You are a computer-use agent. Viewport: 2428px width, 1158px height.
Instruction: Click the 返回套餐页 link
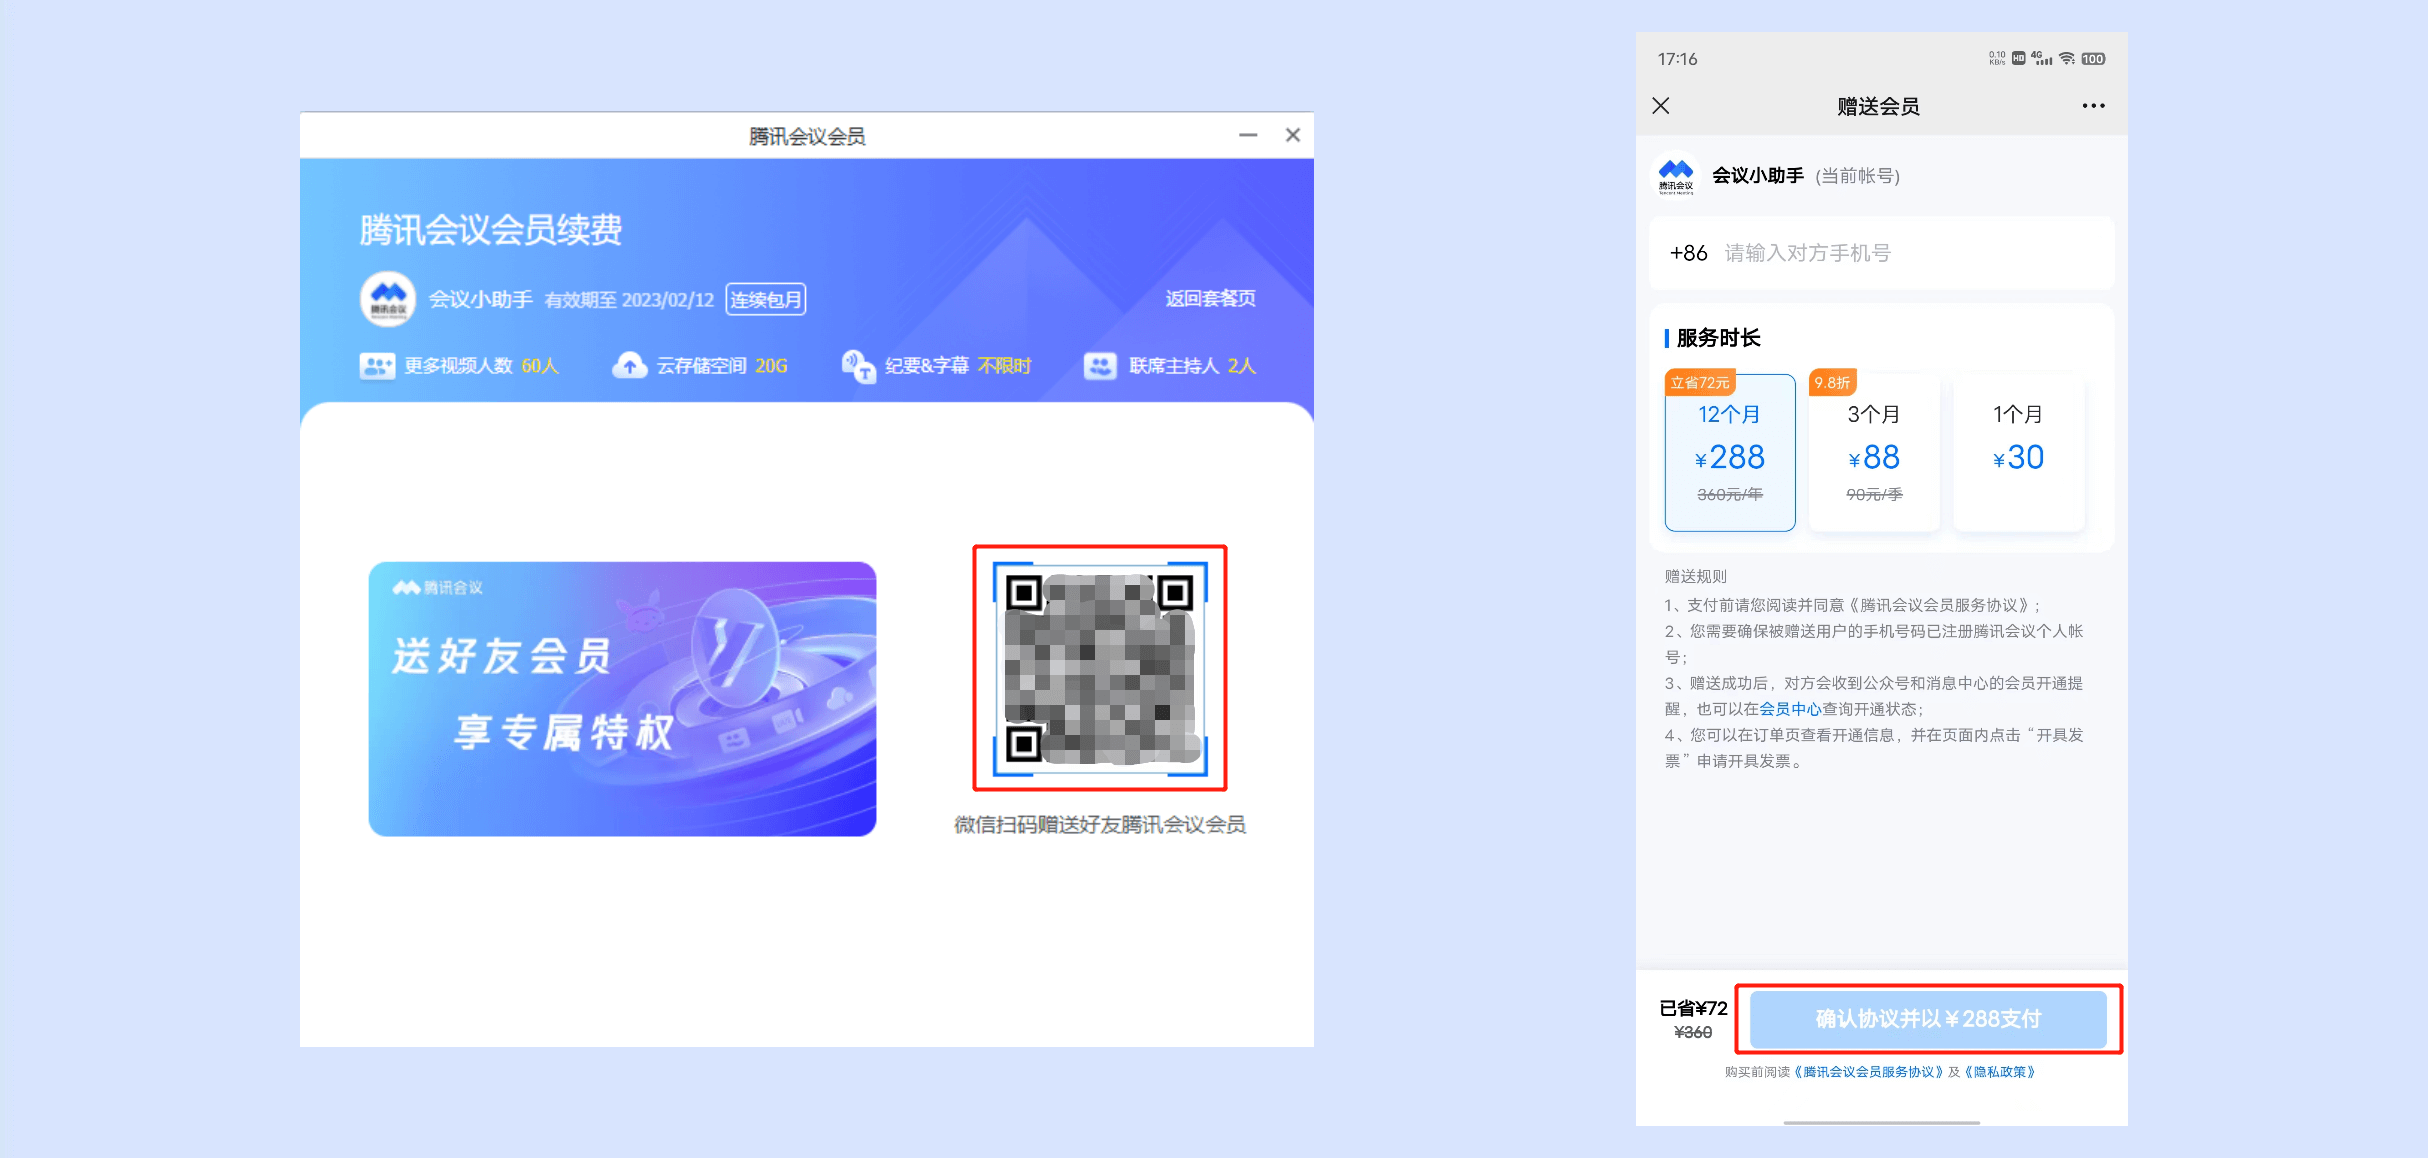tap(1210, 298)
